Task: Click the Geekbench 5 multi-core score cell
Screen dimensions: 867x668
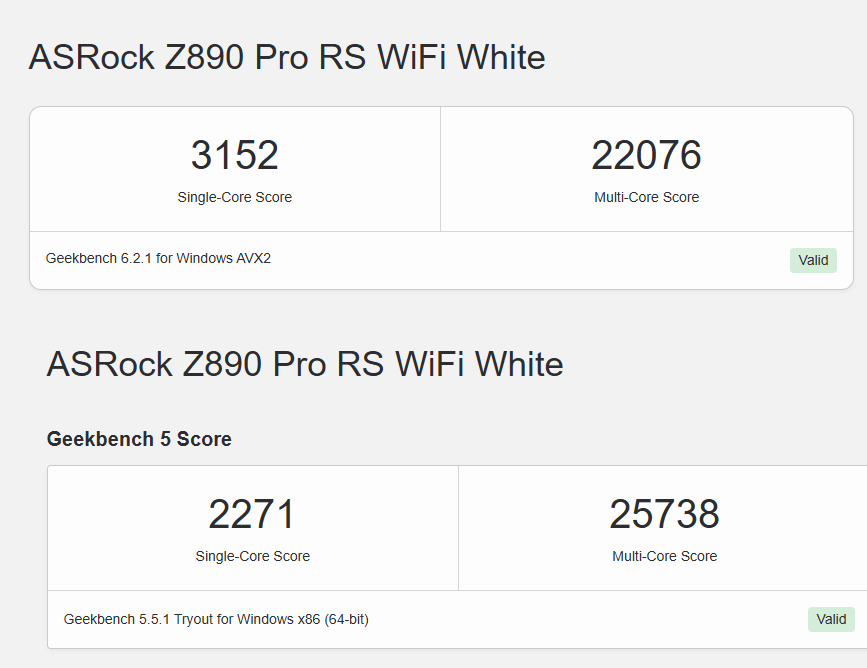Action: click(x=663, y=528)
